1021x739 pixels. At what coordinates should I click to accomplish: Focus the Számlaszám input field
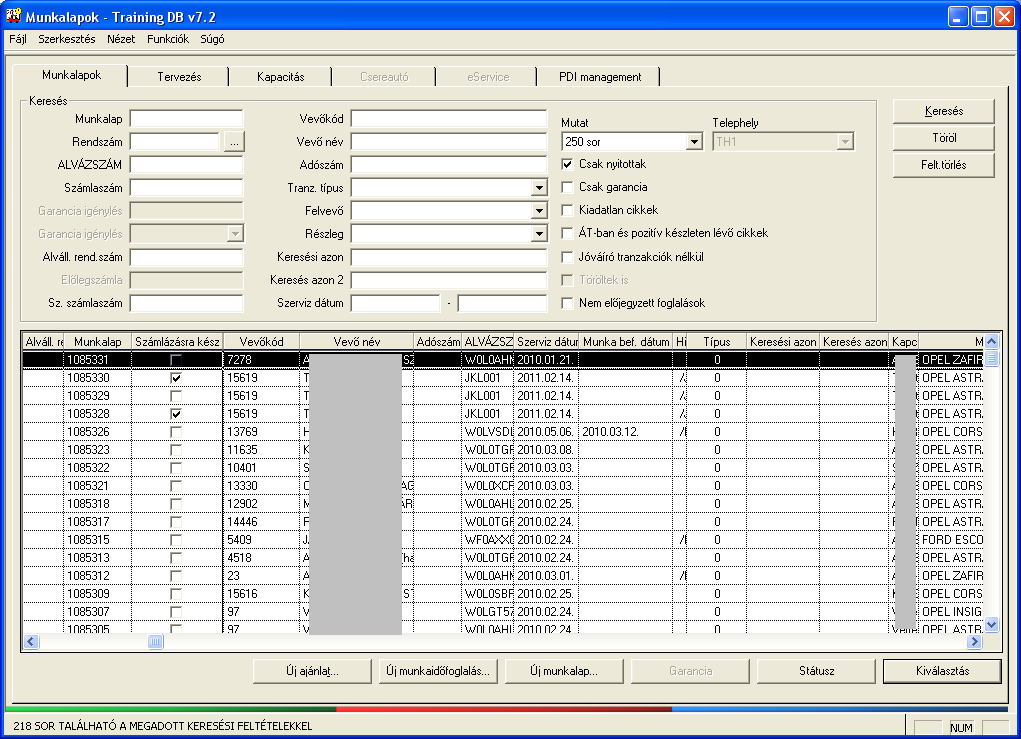[x=186, y=188]
